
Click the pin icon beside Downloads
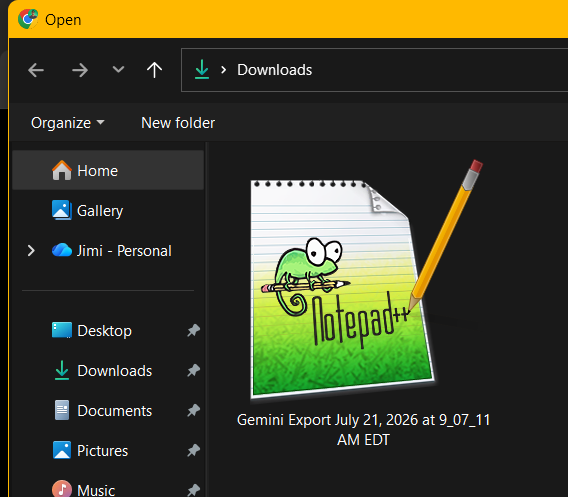(193, 370)
